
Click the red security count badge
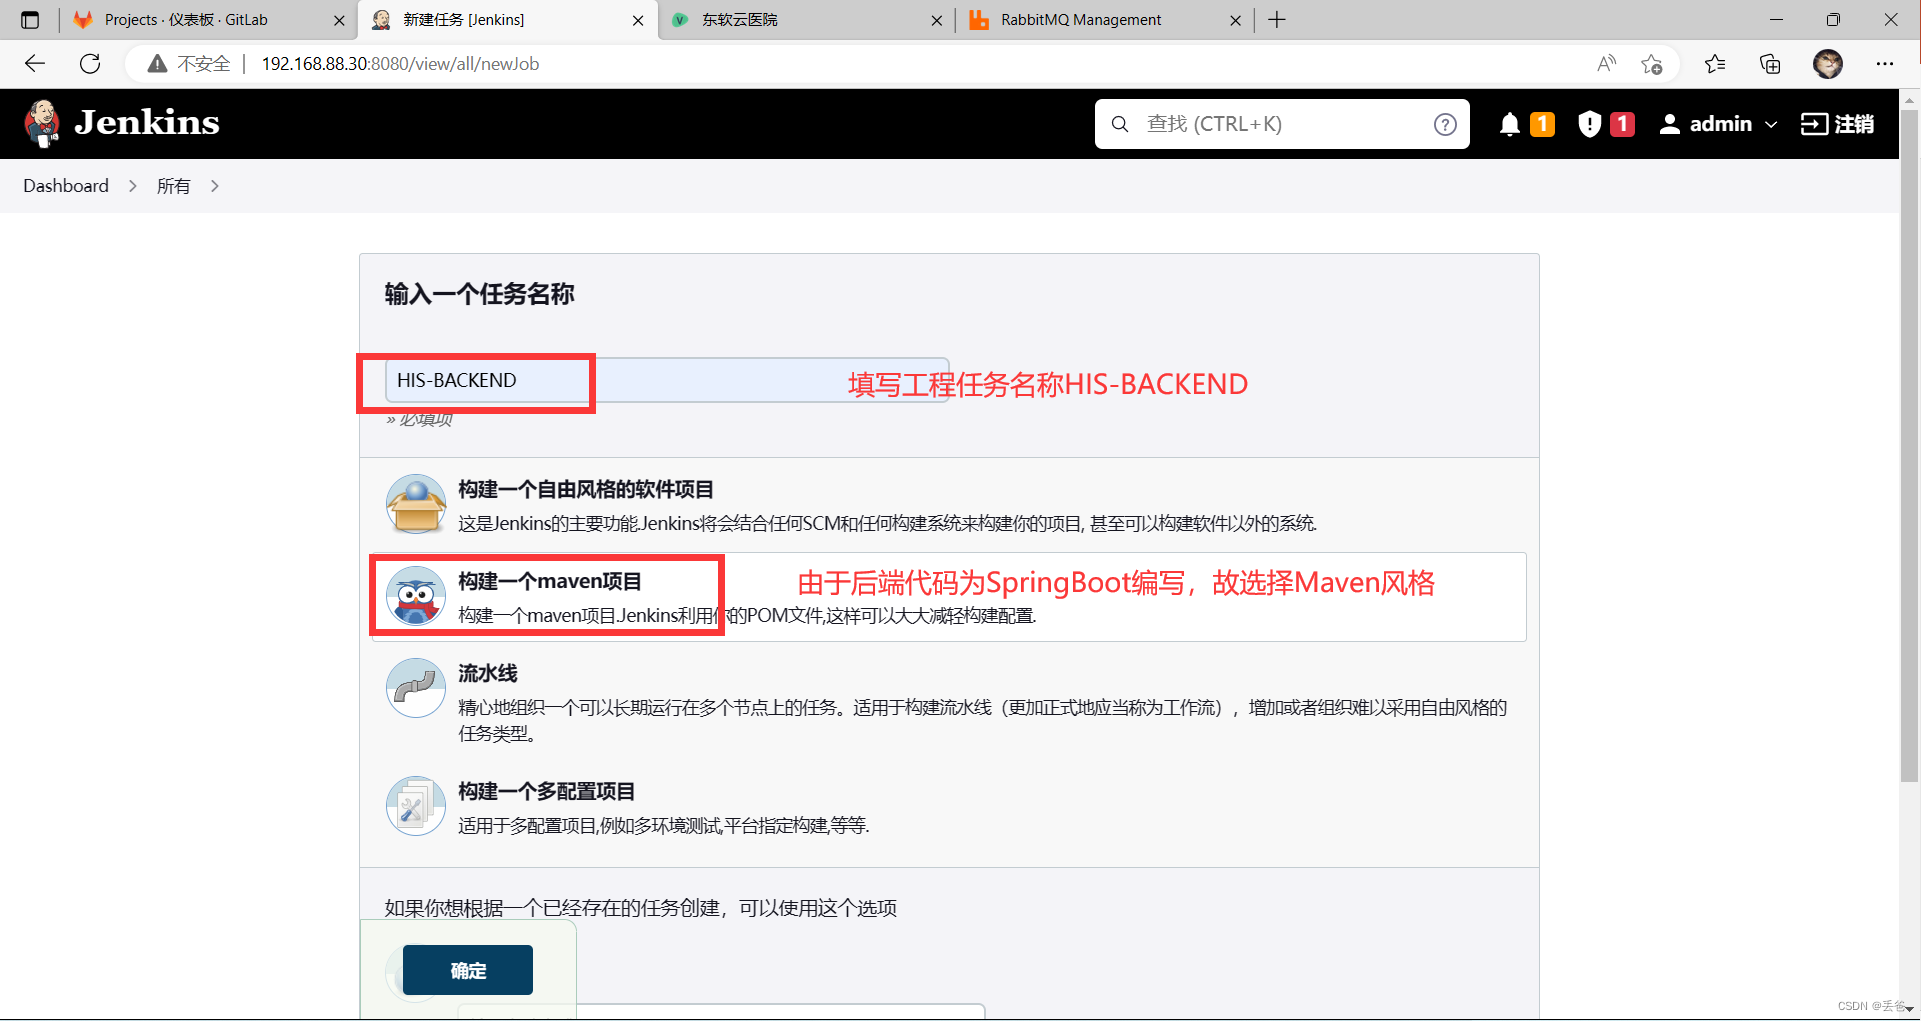[x=1622, y=124]
